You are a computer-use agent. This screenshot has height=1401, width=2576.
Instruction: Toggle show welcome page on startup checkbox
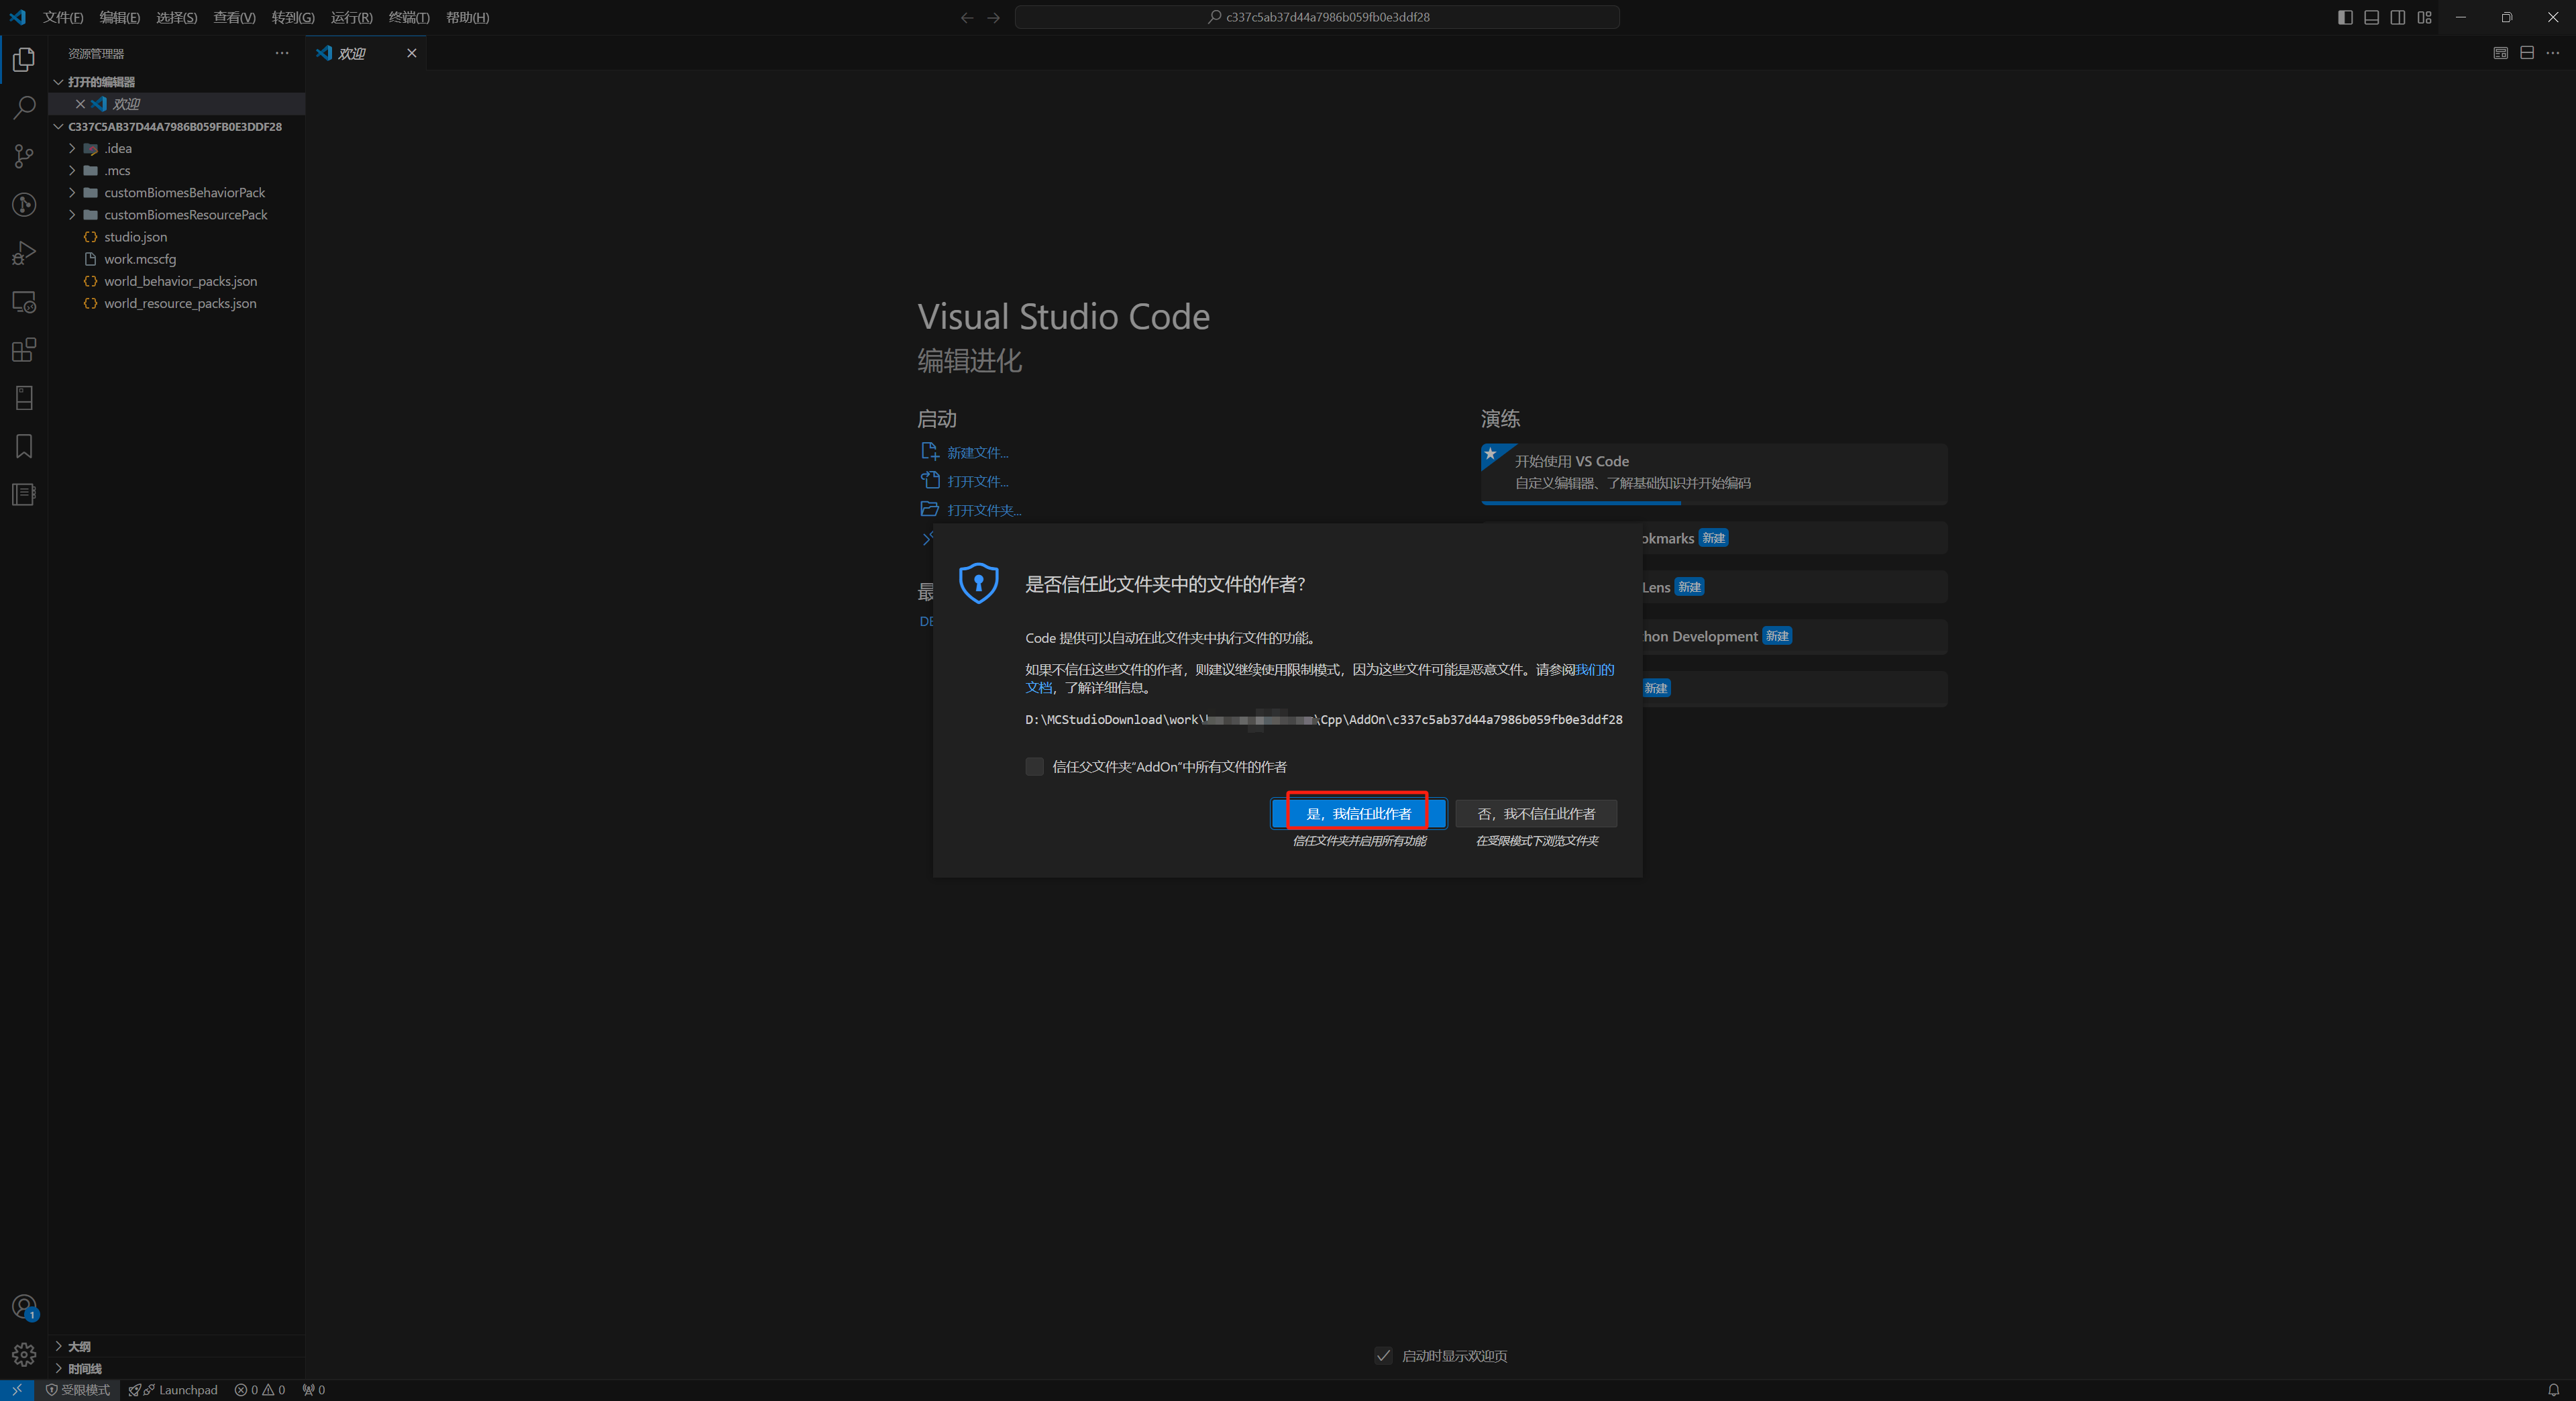pos(1383,1356)
